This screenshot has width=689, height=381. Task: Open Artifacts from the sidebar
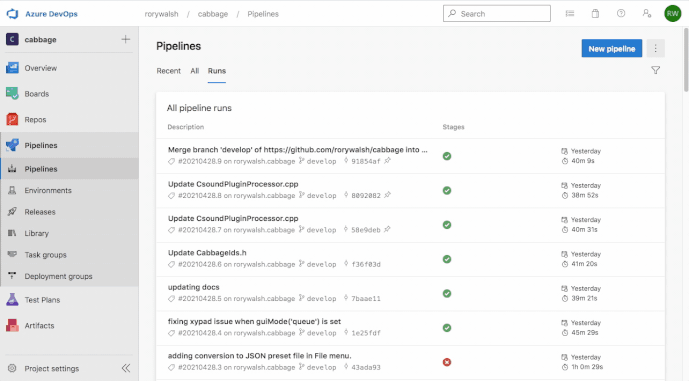(69, 326)
